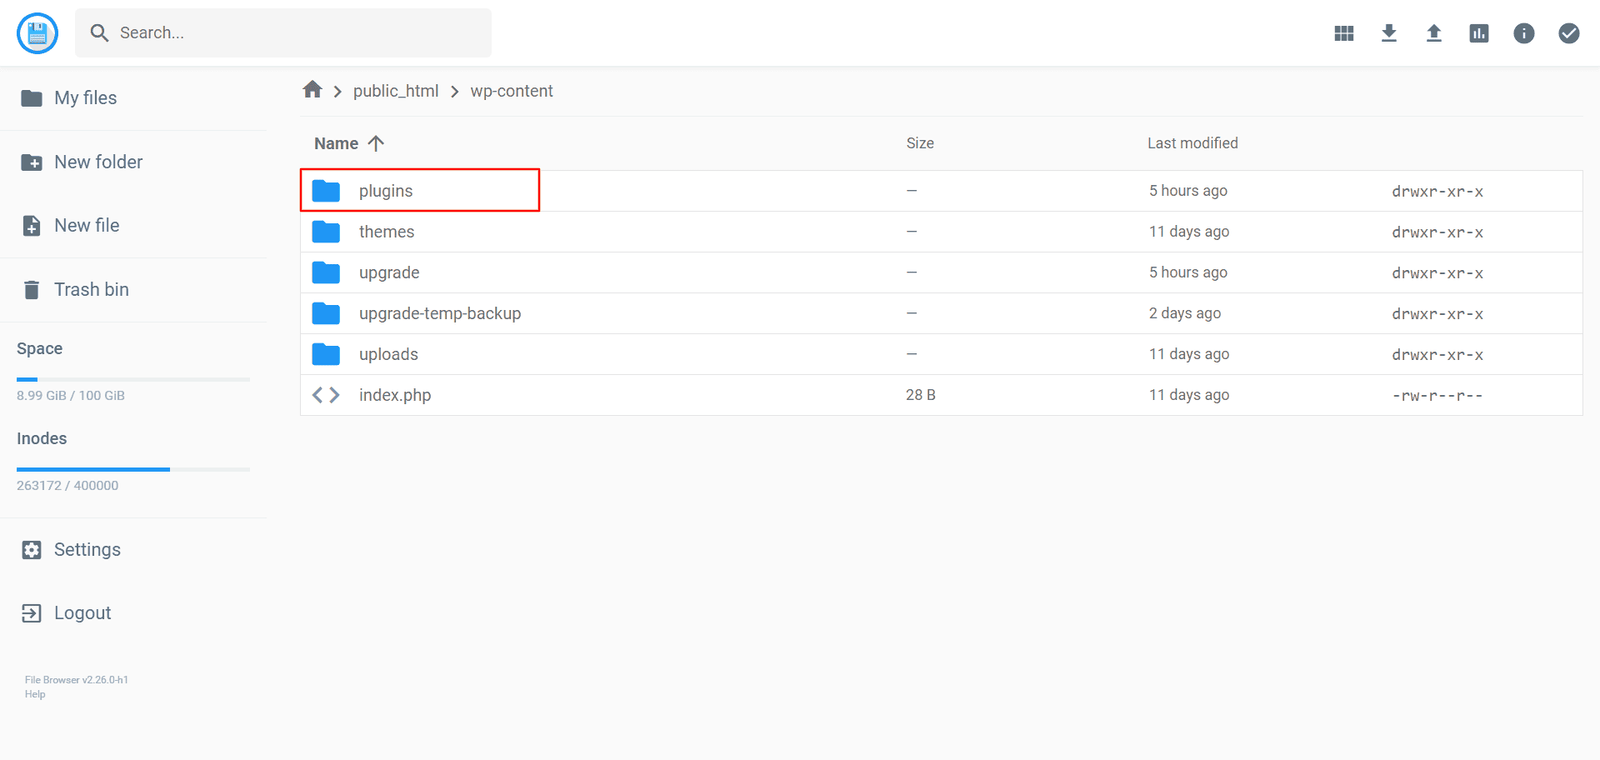Open the Trash bin section
1600x760 pixels.
(91, 290)
